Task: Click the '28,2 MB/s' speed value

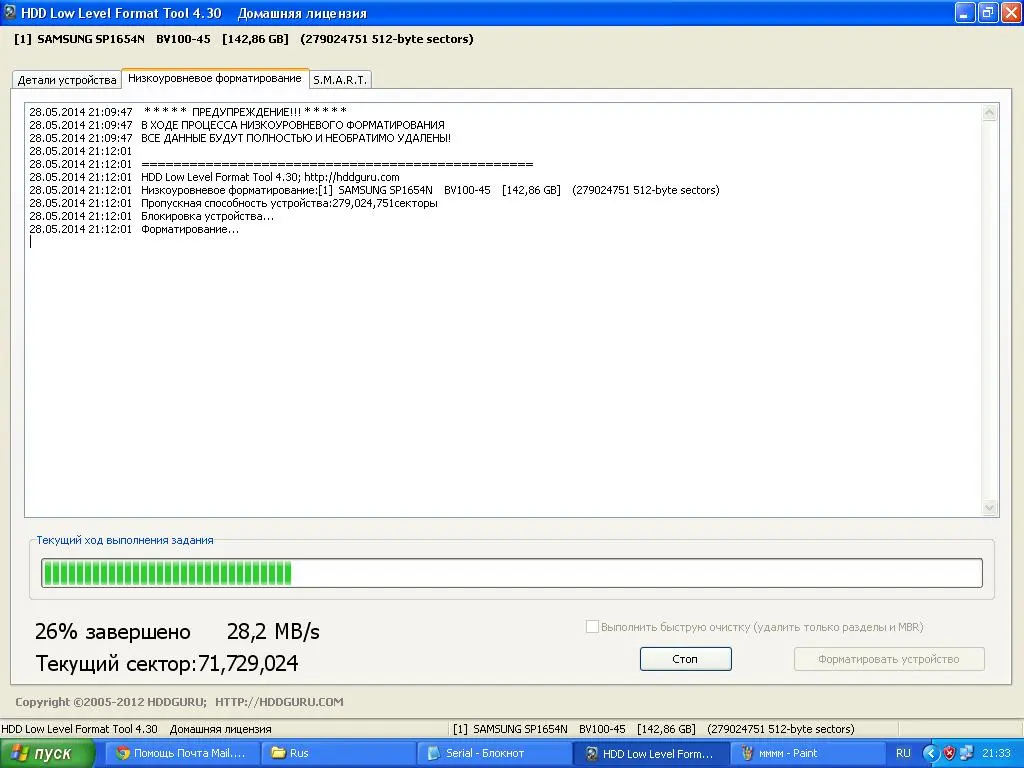Action: [x=273, y=632]
